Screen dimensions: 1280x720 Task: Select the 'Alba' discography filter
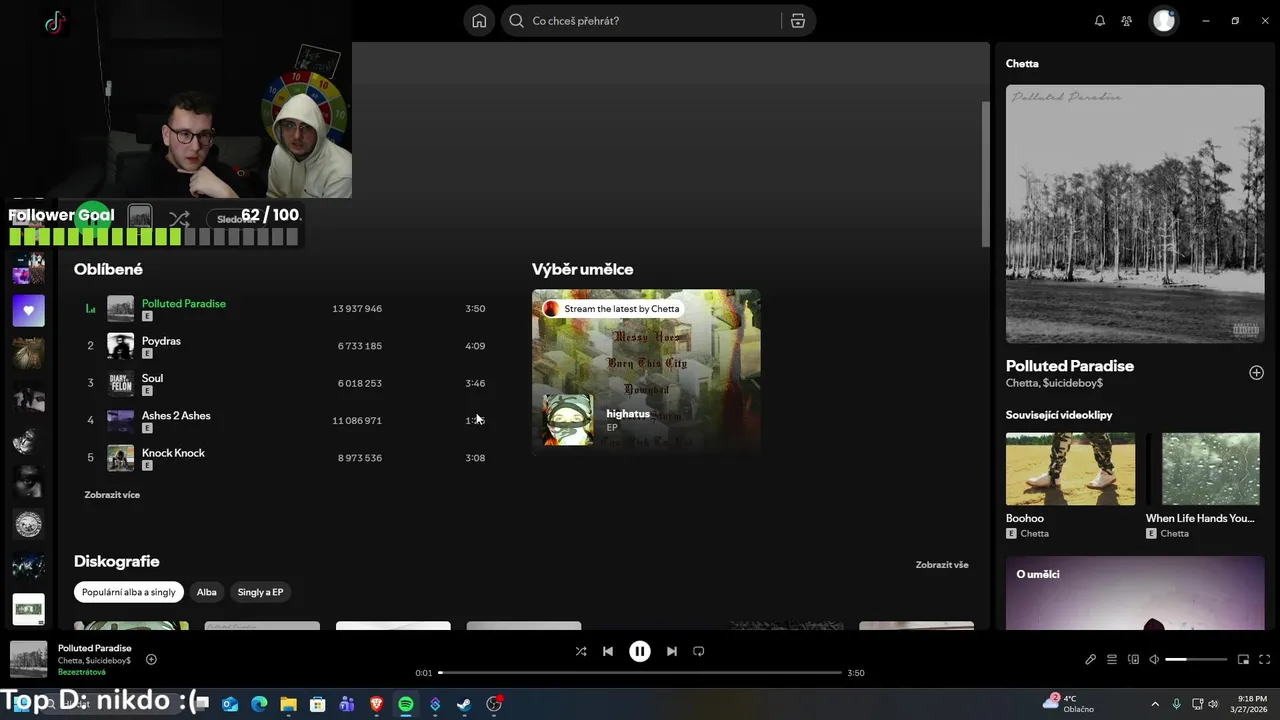(207, 592)
